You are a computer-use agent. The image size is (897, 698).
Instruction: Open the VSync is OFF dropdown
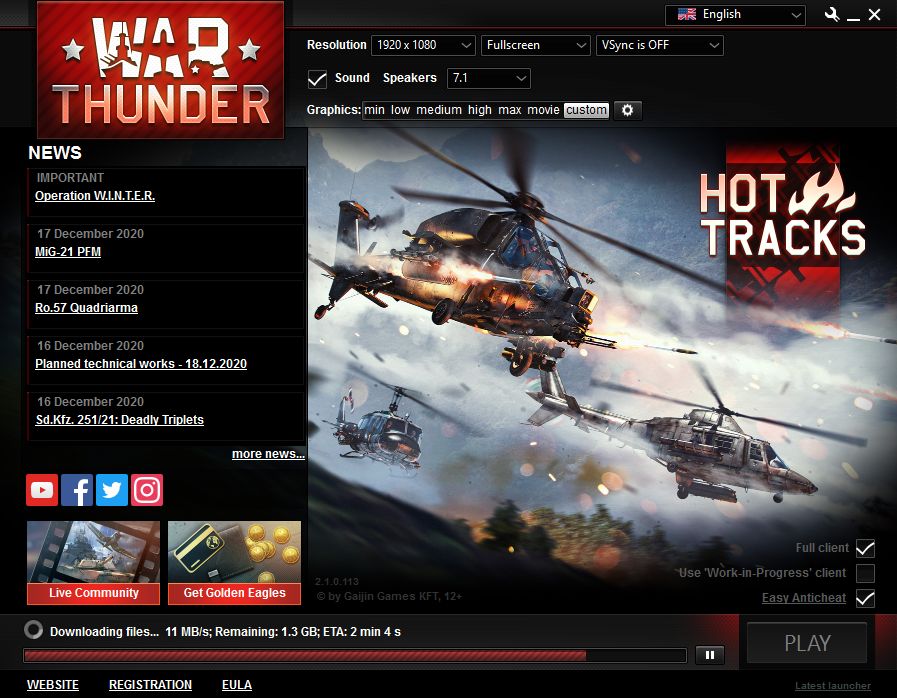pyautogui.click(x=660, y=45)
